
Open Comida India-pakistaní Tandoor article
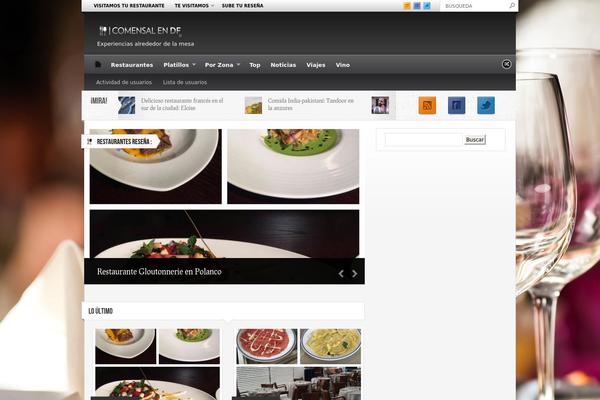[311, 104]
